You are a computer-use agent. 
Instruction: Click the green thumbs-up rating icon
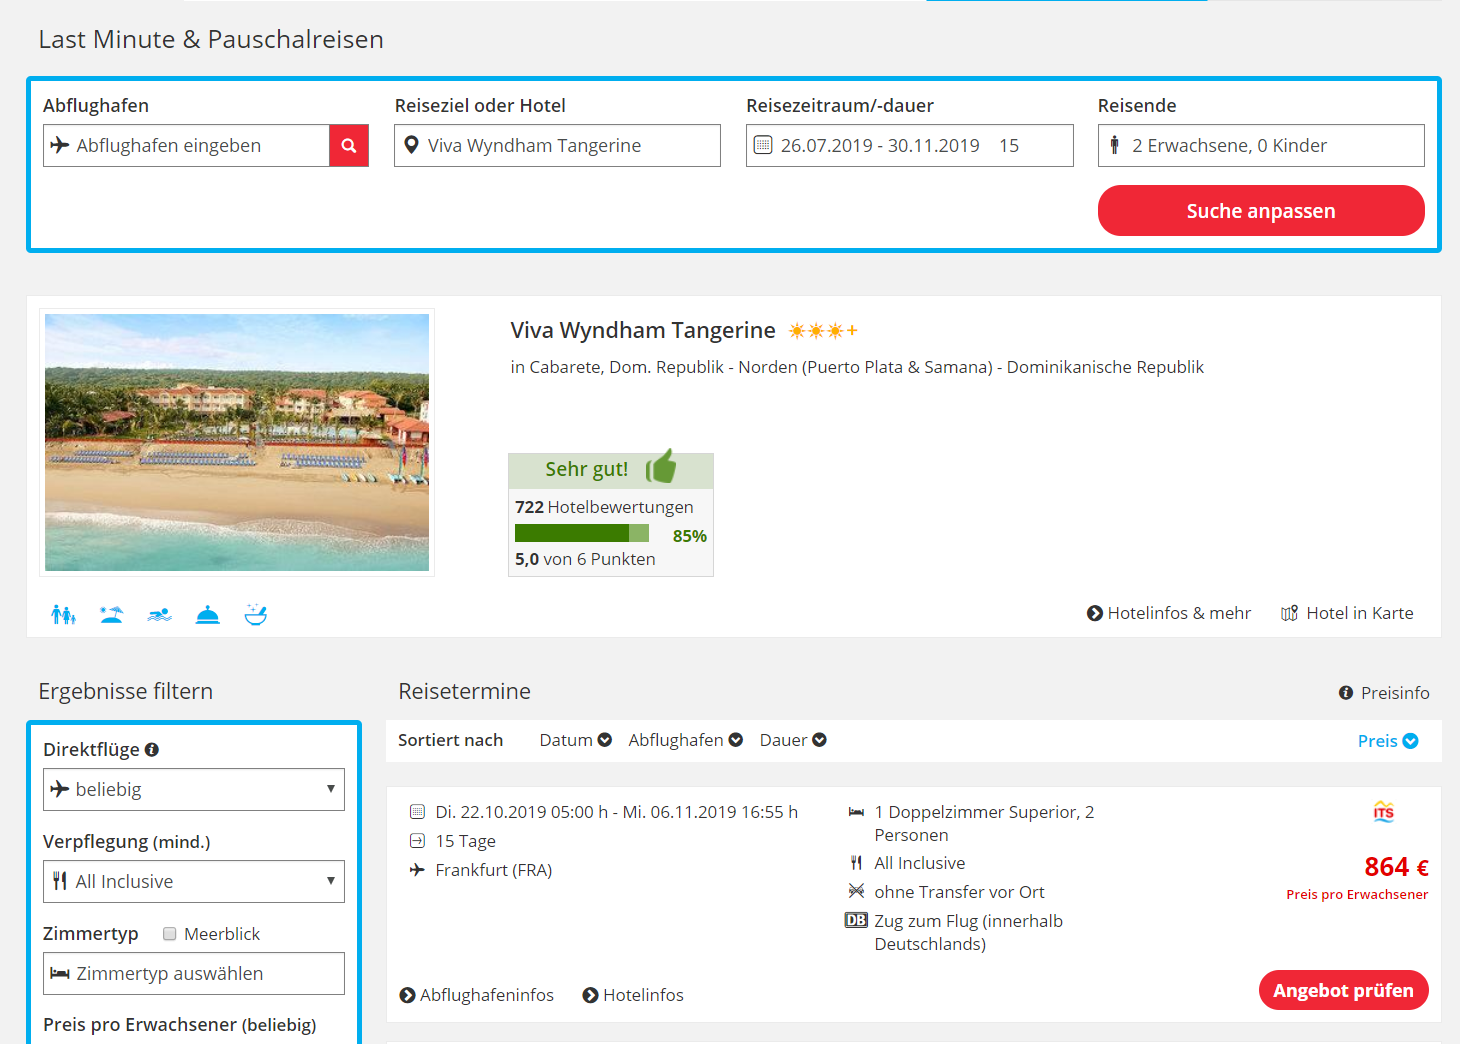click(661, 467)
